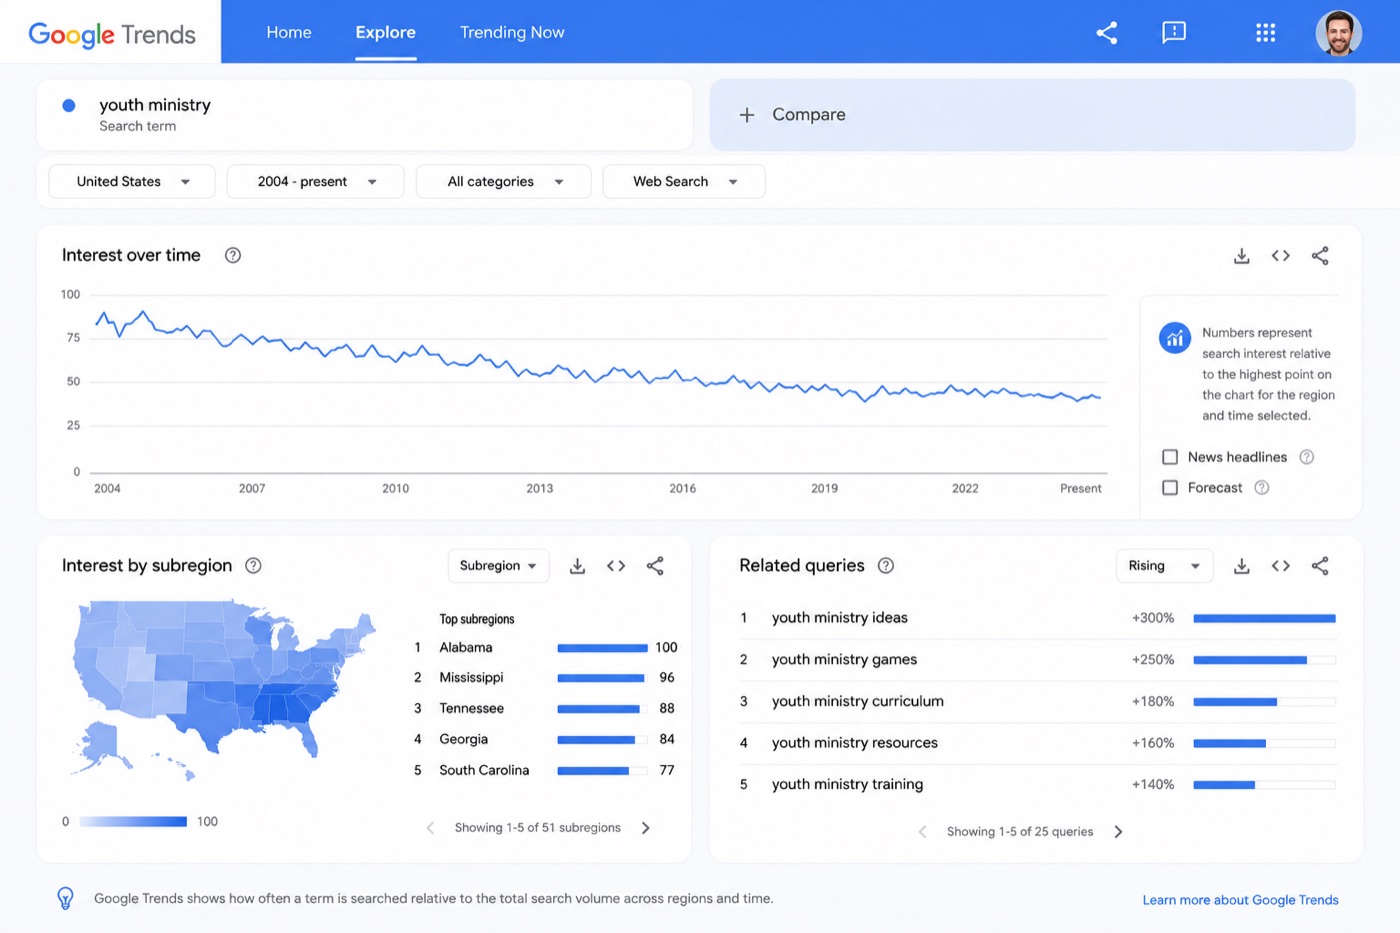Enable the News headlines checkbox
This screenshot has width=1400, height=933.
pyautogui.click(x=1170, y=457)
